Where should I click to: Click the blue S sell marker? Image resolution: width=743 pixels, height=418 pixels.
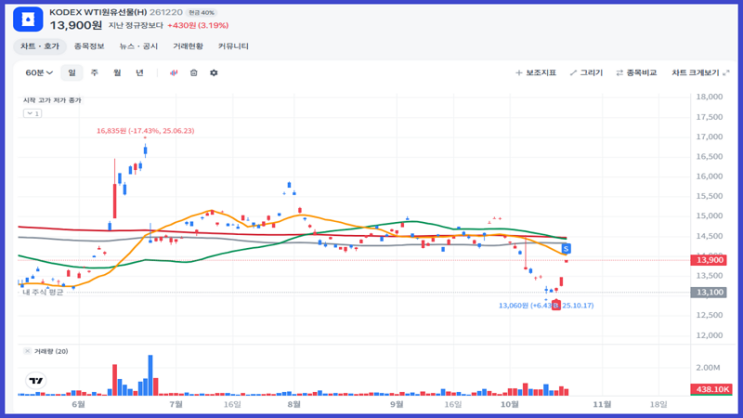tap(566, 248)
